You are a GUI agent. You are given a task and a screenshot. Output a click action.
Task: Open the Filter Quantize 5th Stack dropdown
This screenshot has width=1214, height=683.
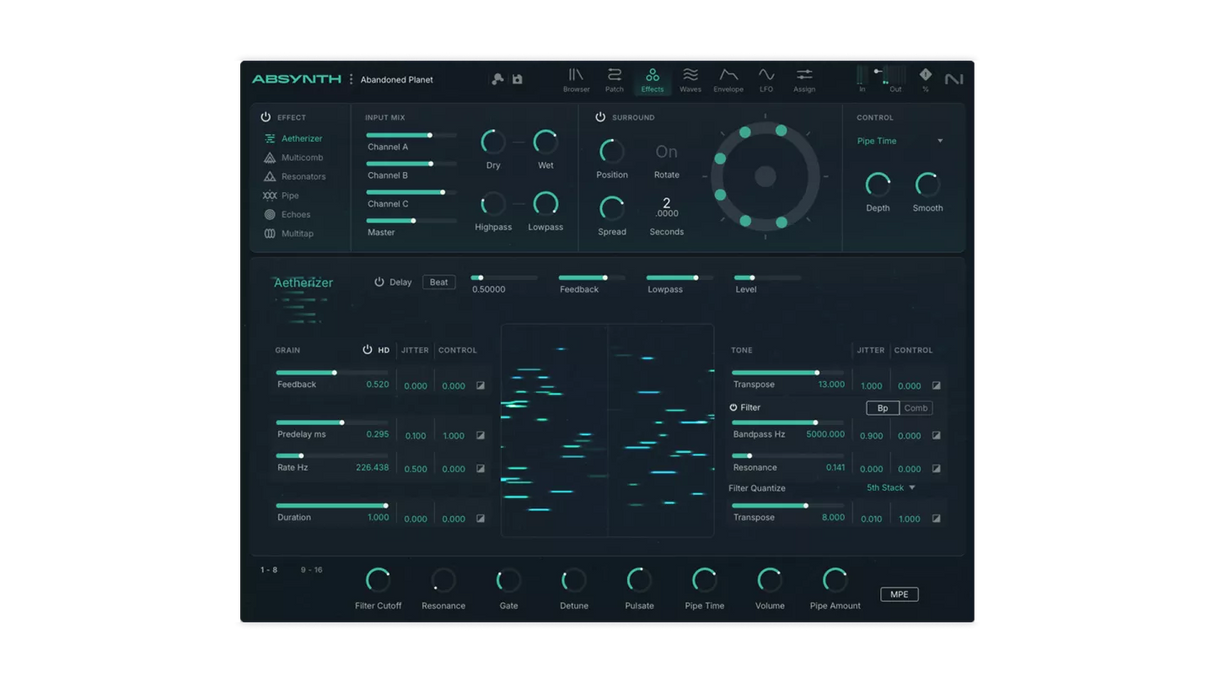(x=889, y=488)
